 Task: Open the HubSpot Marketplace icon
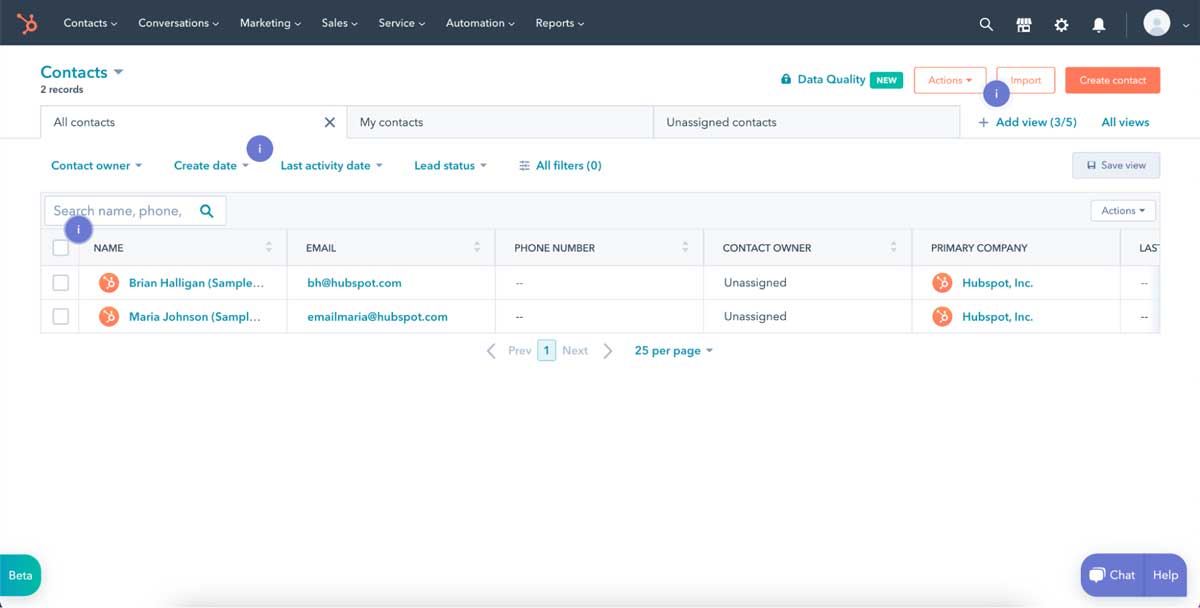point(1023,23)
